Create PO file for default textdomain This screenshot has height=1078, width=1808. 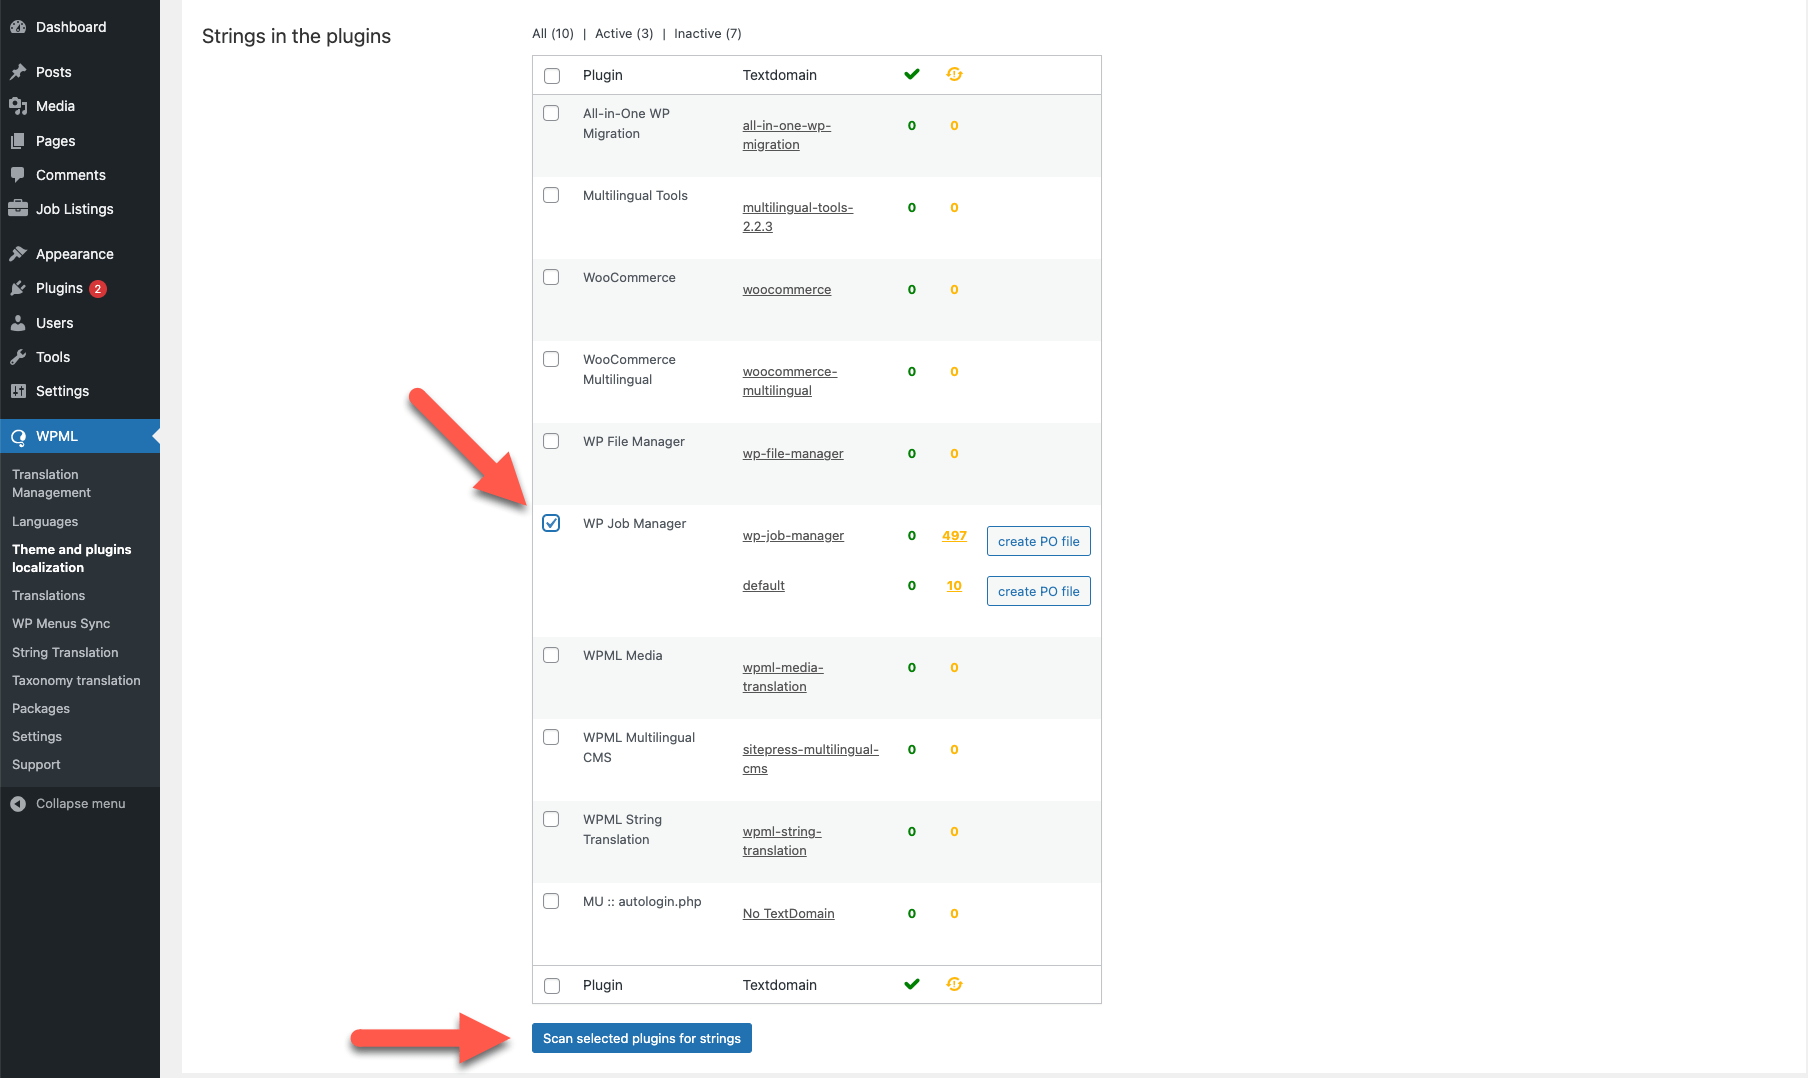coord(1038,591)
